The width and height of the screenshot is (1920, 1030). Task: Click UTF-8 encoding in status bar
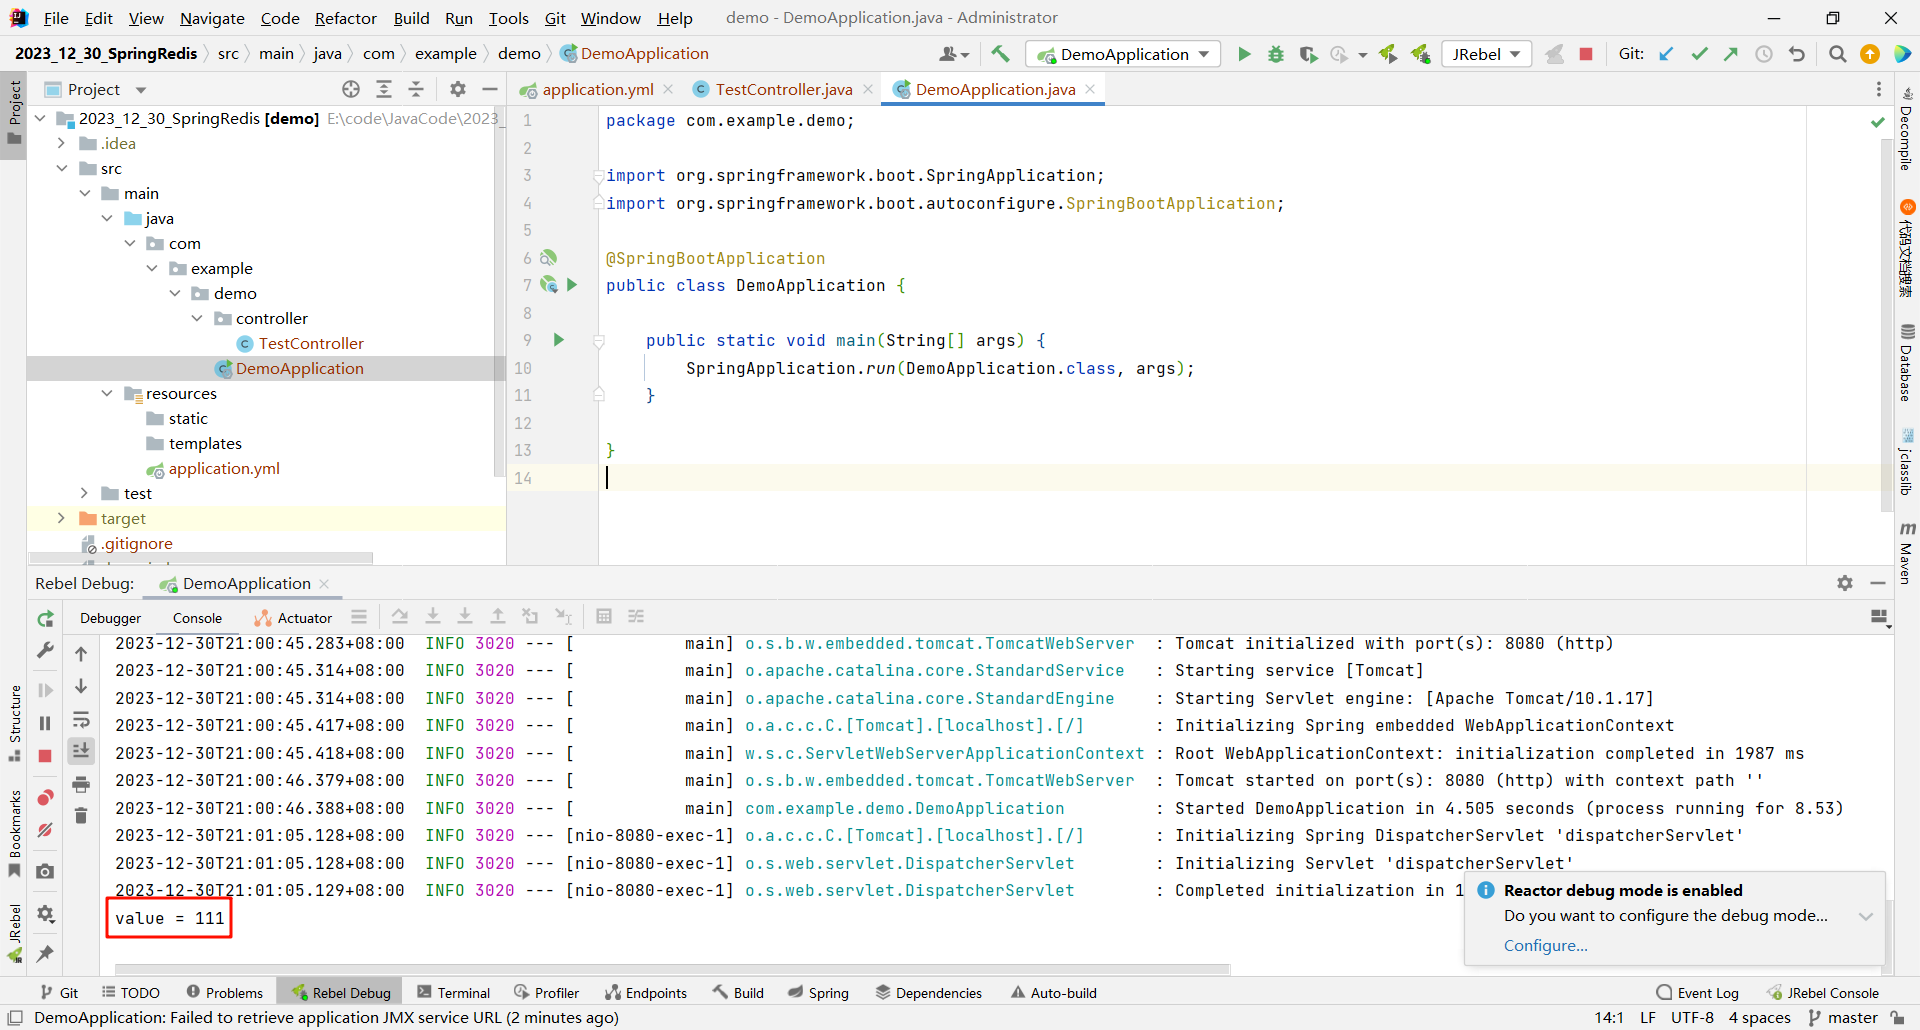[x=1692, y=1017]
